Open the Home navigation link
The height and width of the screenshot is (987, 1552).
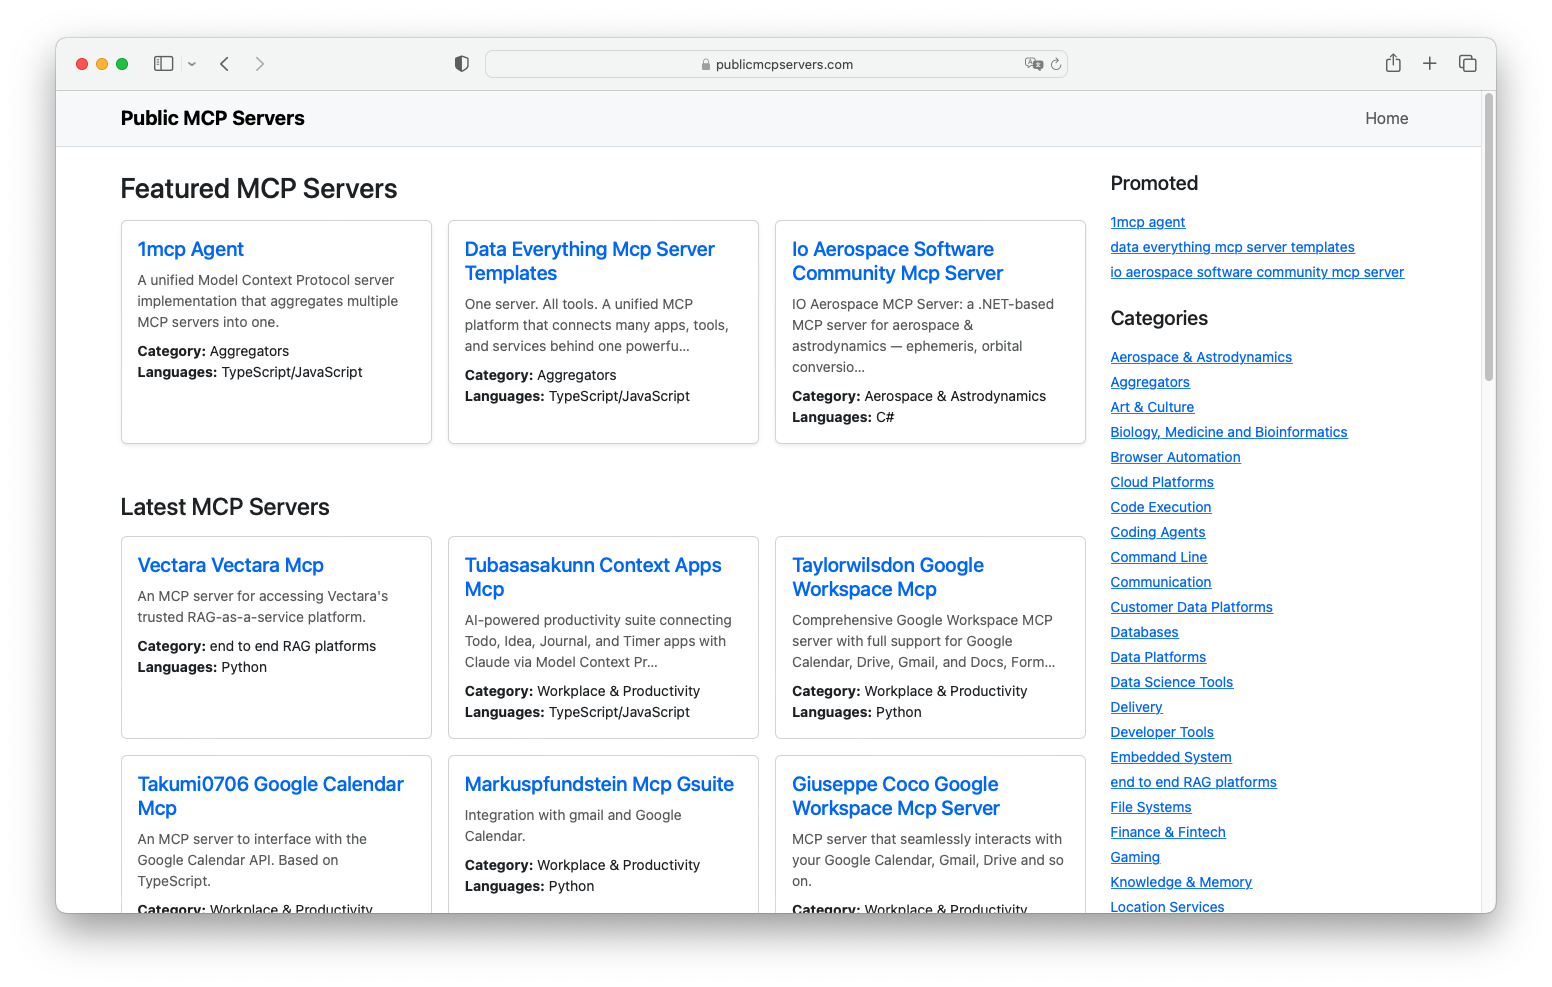point(1386,118)
